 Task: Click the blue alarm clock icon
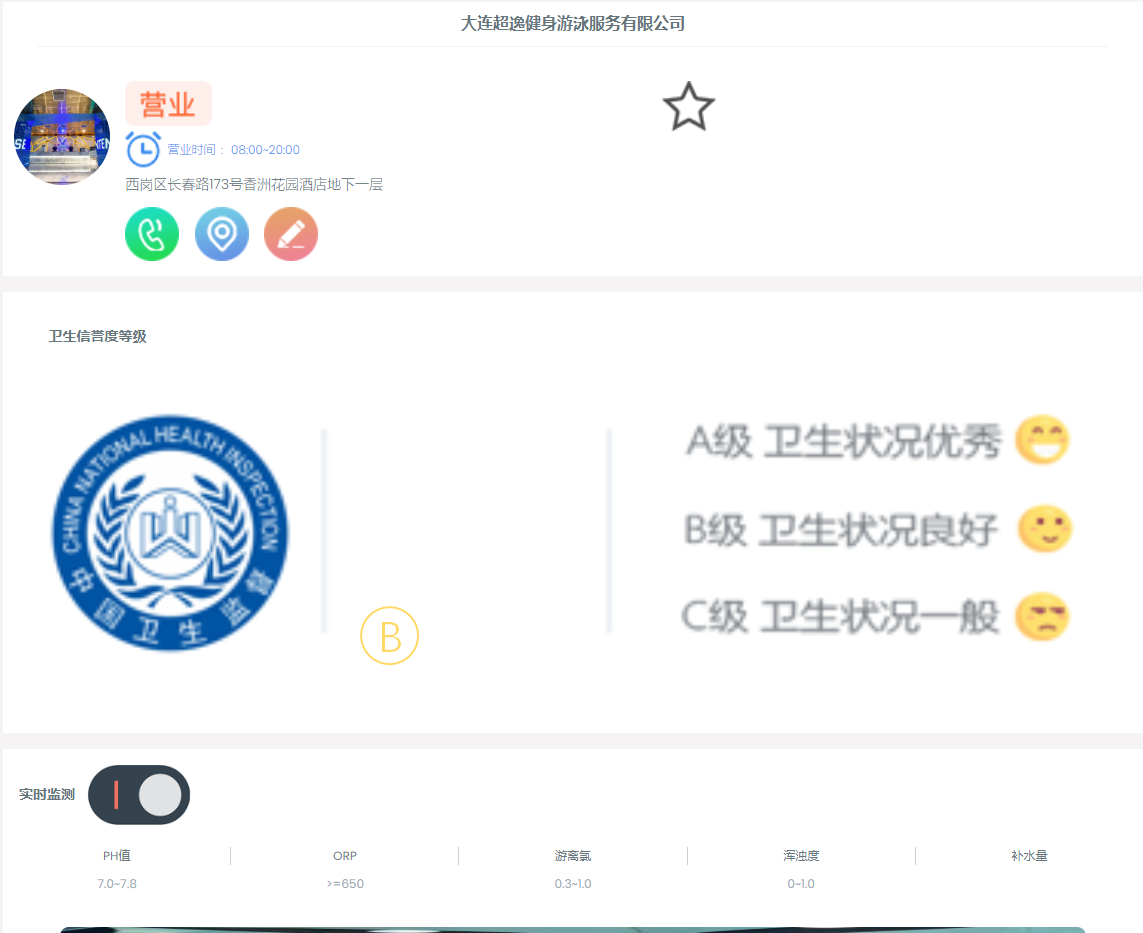143,149
